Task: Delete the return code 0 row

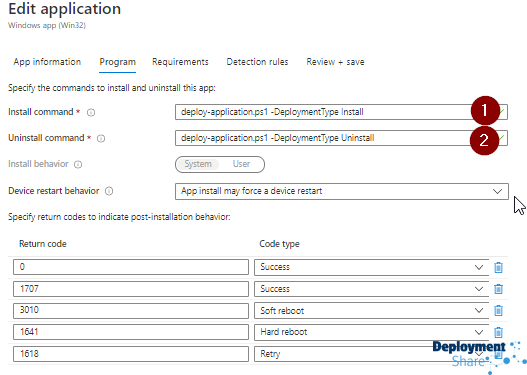Action: click(x=498, y=267)
